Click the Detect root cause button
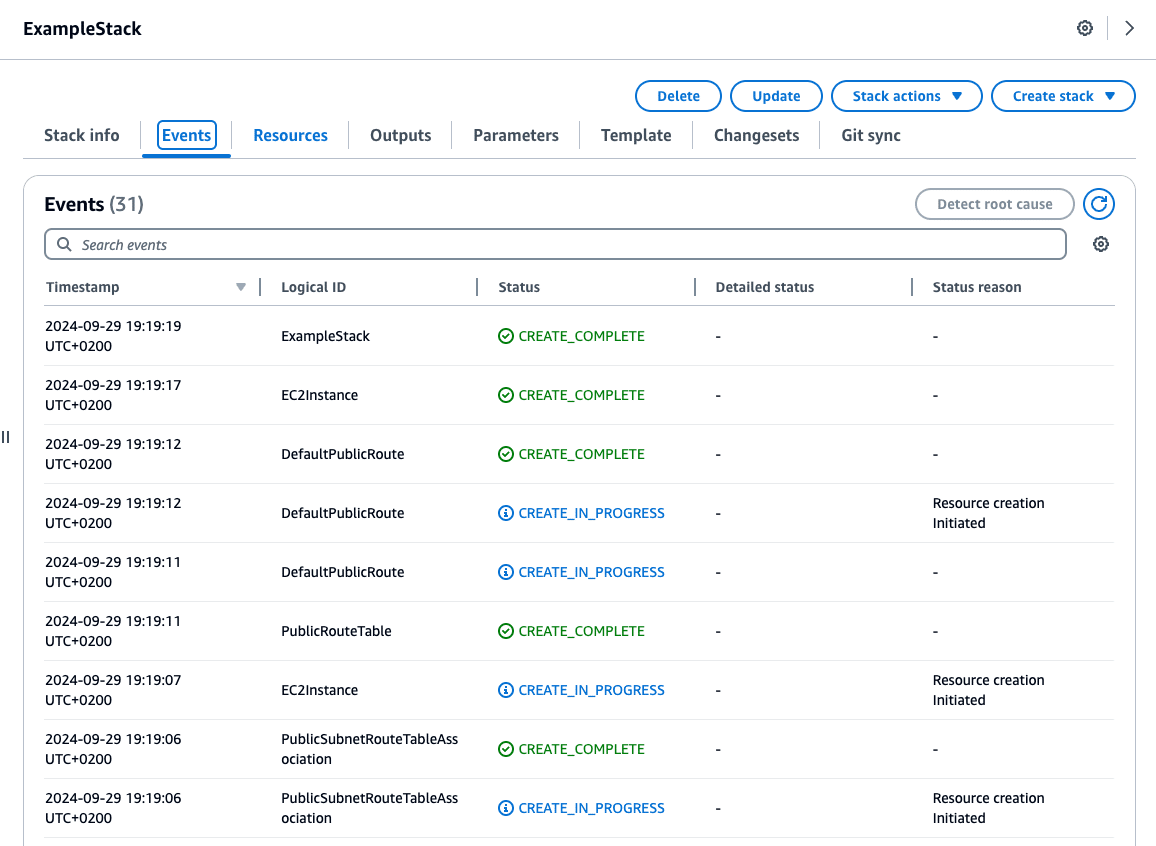Image resolution: width=1156 pixels, height=846 pixels. pos(994,204)
